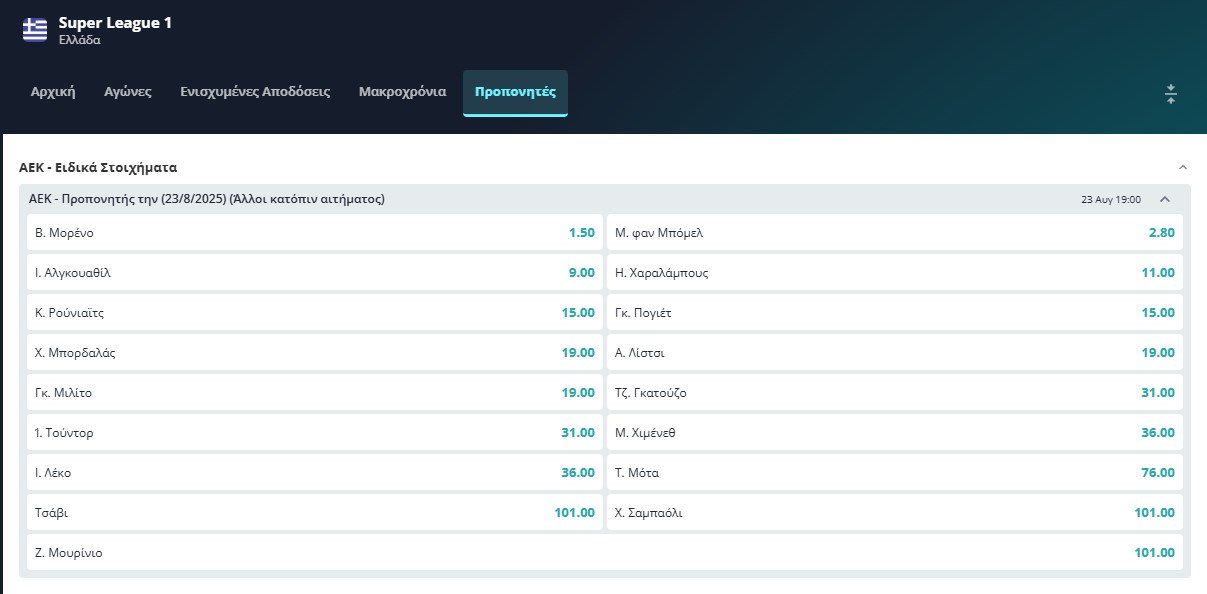Pick Μ. φαν Μπόμελ at 2.80
Image resolution: width=1207 pixels, height=594 pixels.
click(895, 232)
